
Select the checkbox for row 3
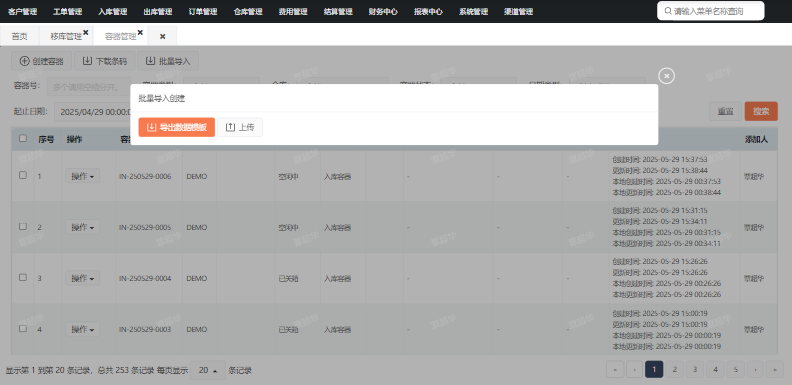(23, 277)
